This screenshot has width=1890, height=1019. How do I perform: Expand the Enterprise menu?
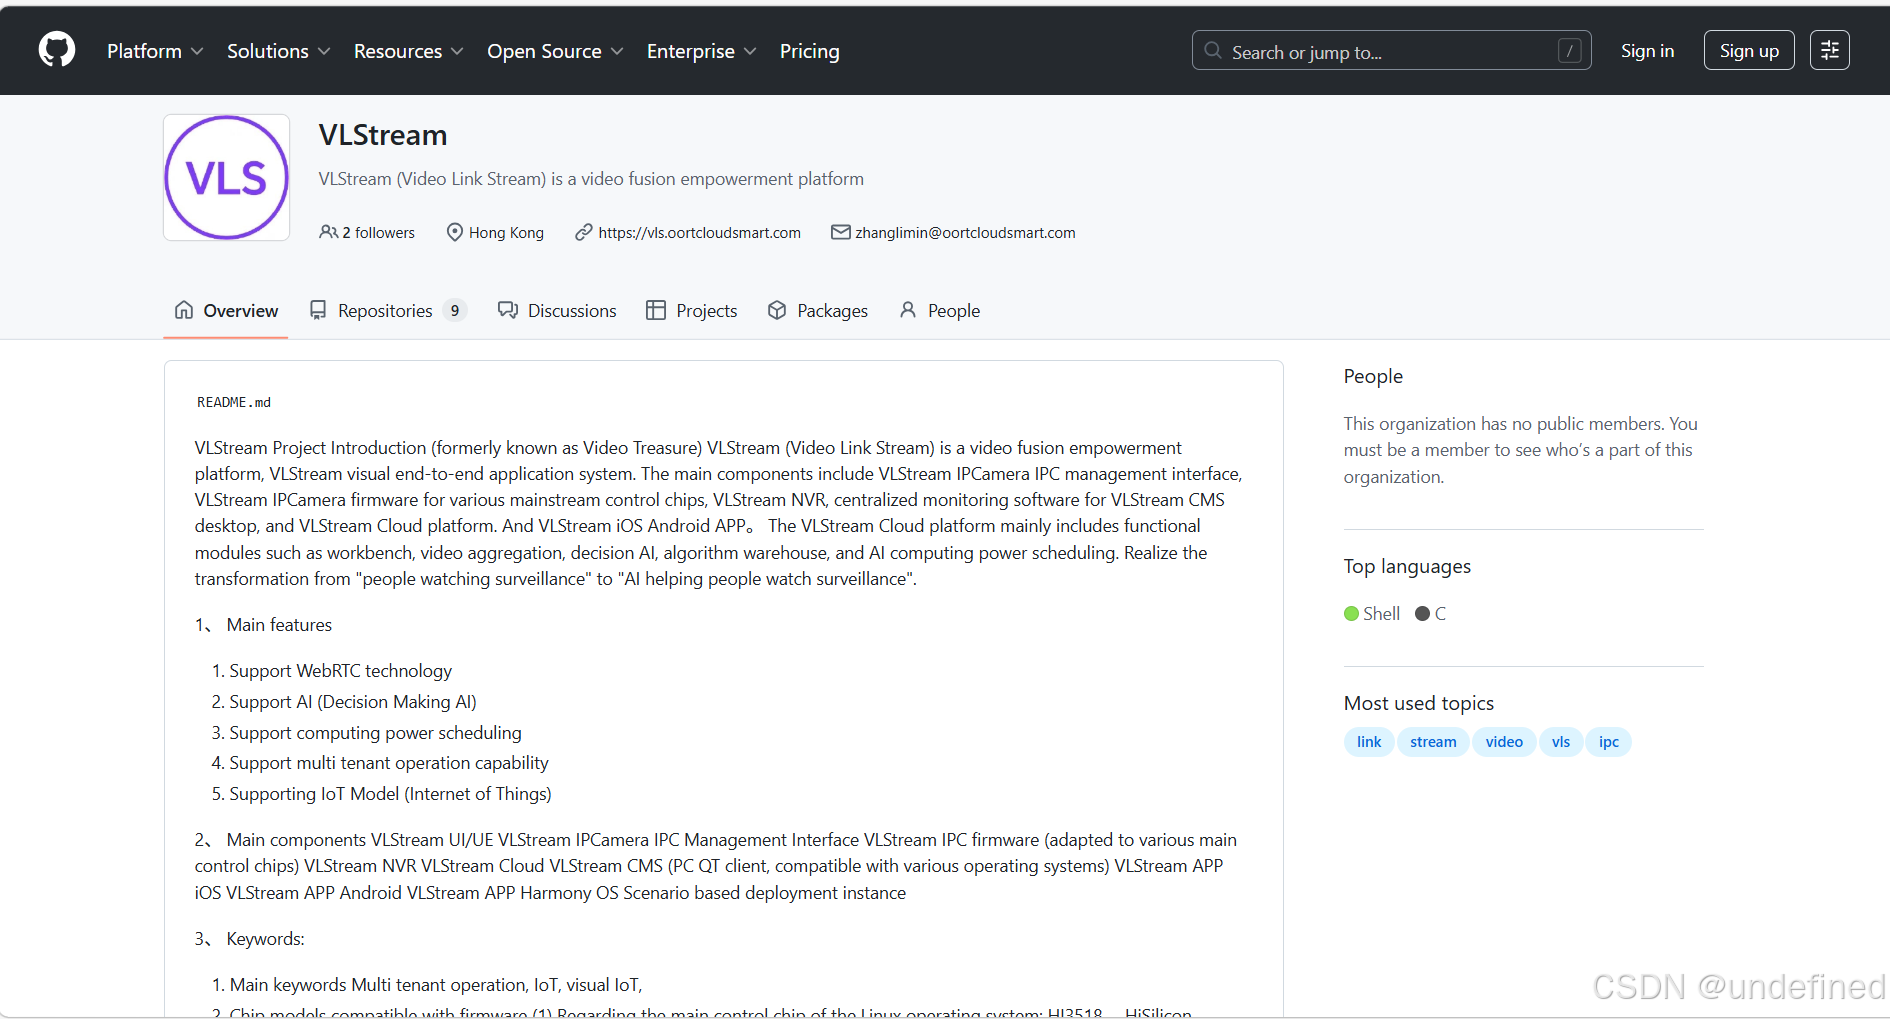click(x=701, y=51)
